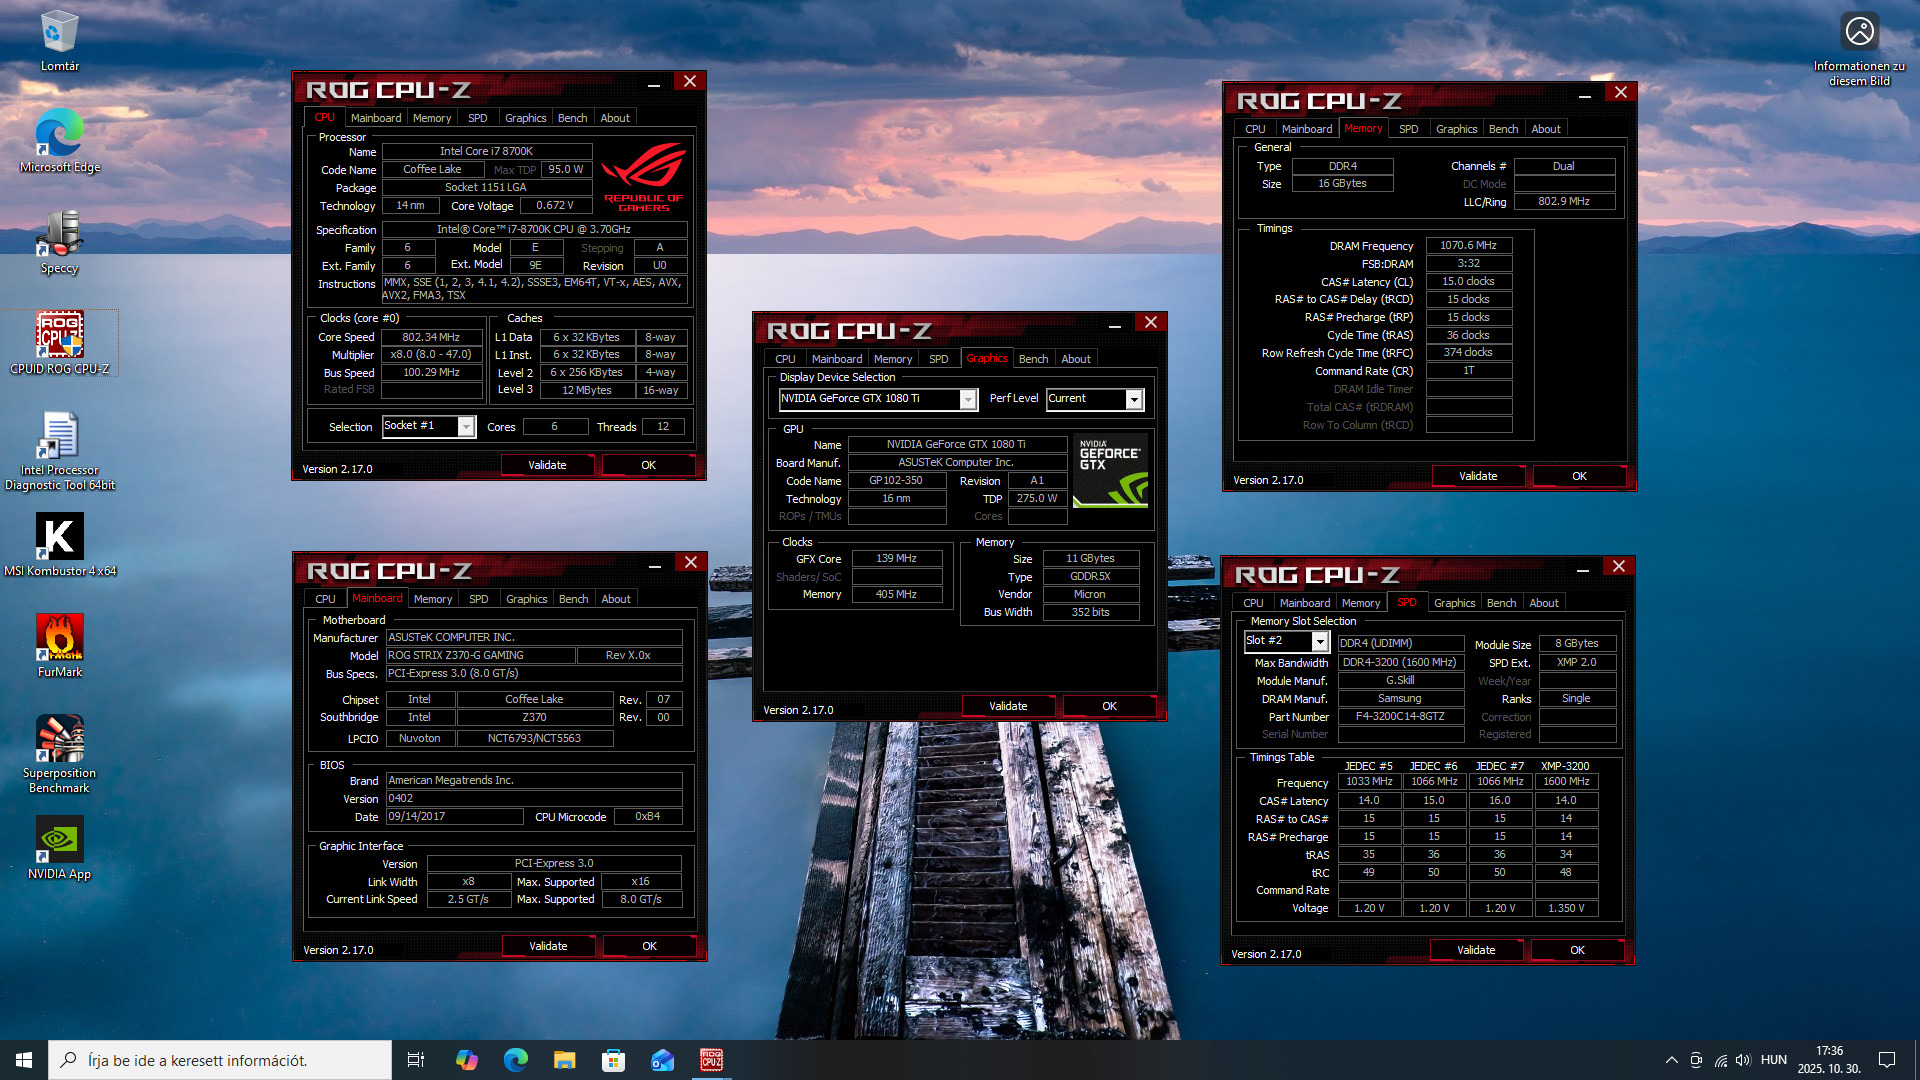The width and height of the screenshot is (1920, 1080).
Task: Expand the Perf Level Current dropdown
Action: 1134,399
